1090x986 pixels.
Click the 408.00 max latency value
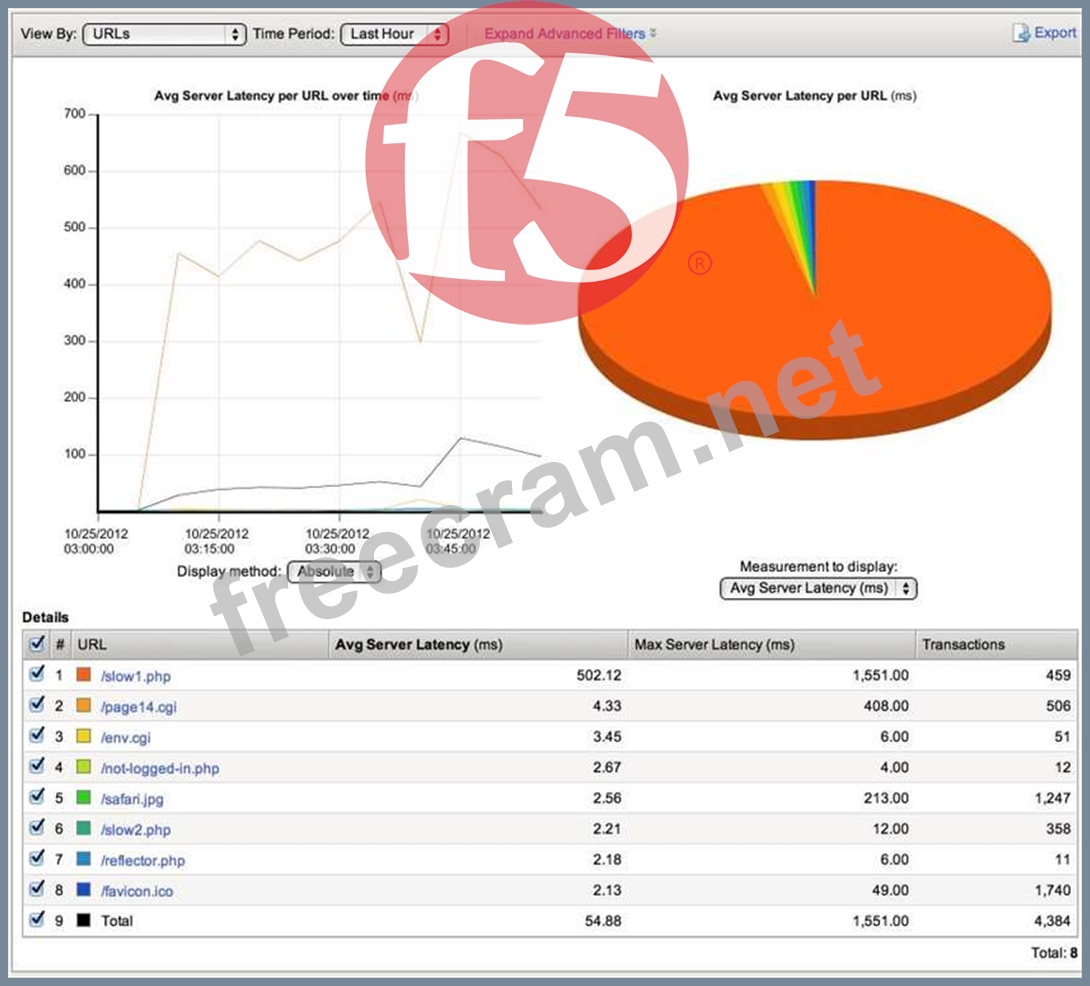click(886, 706)
